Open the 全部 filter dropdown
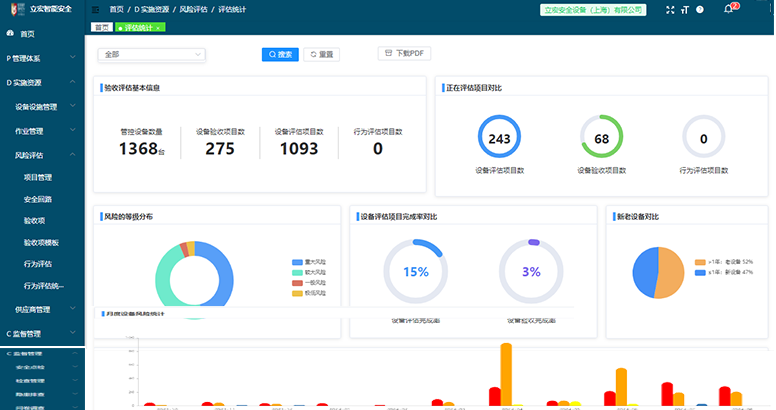 pyautogui.click(x=151, y=54)
